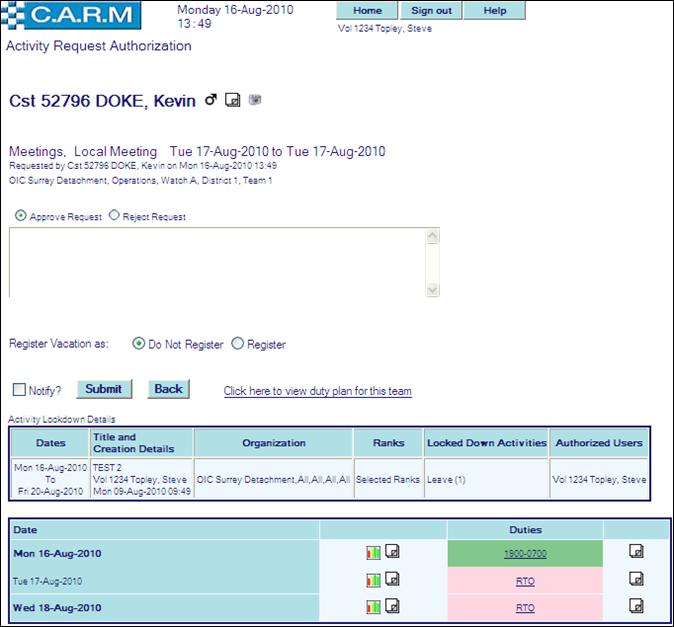Choose Register for vacation registration
674x627 pixels.
pos(238,344)
